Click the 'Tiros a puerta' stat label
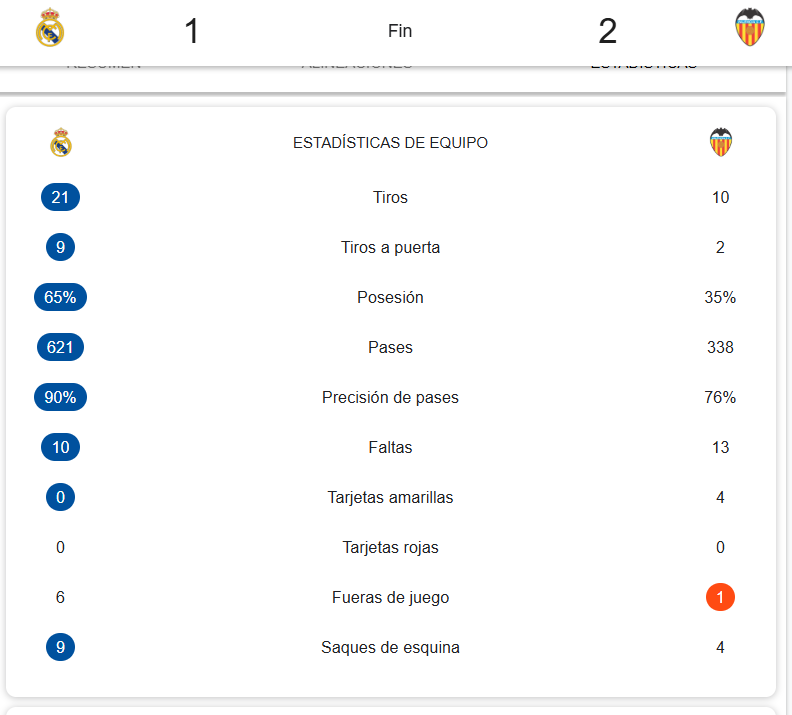The height and width of the screenshot is (715, 792). 390,247
